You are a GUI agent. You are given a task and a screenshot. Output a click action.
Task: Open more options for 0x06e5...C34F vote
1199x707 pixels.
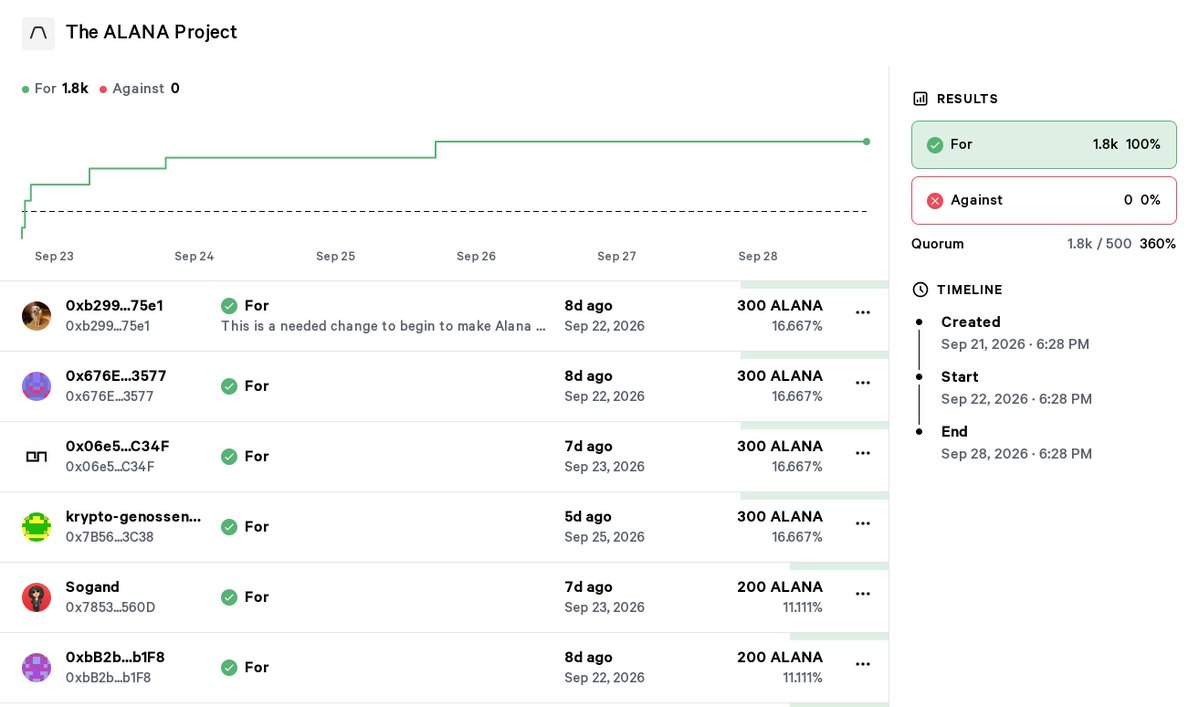[863, 453]
